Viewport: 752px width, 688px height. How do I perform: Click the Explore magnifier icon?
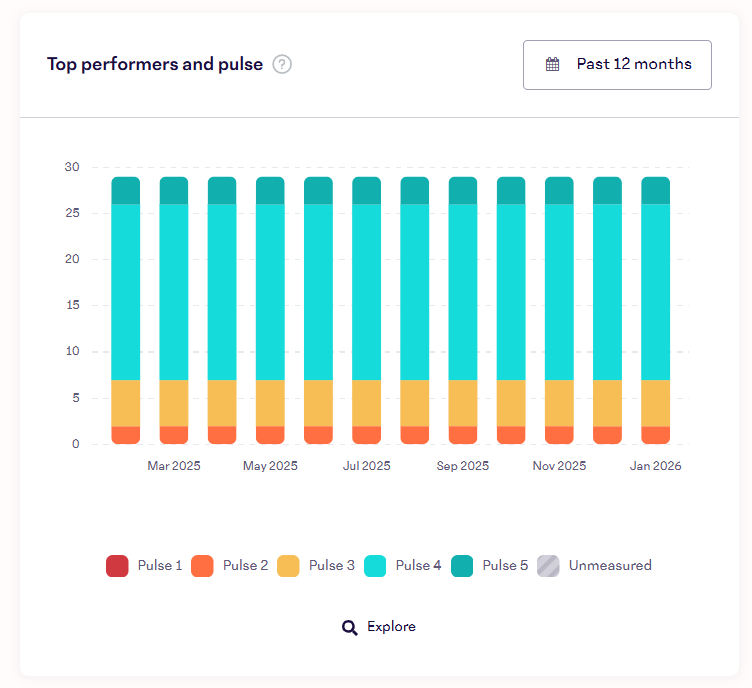point(350,627)
